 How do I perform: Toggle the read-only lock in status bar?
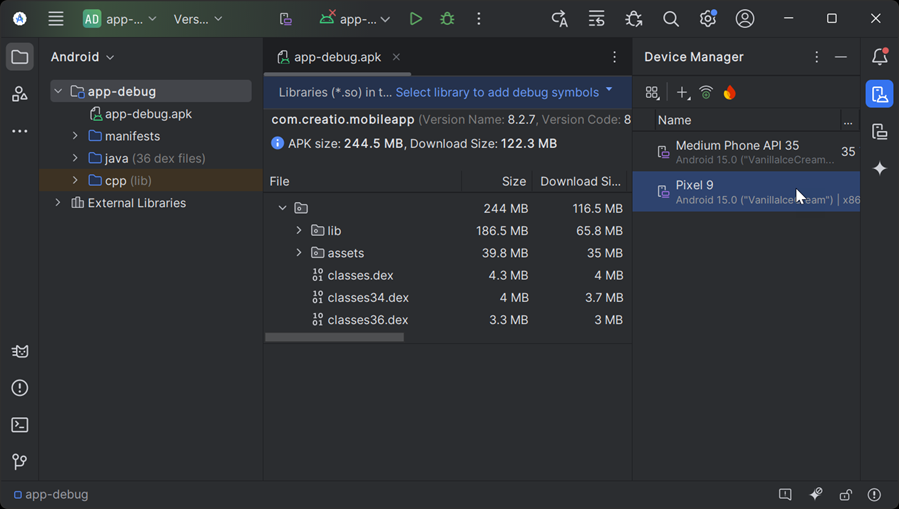tap(845, 494)
